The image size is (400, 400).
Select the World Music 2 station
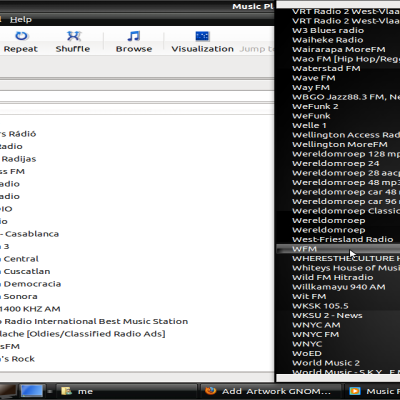pos(326,363)
